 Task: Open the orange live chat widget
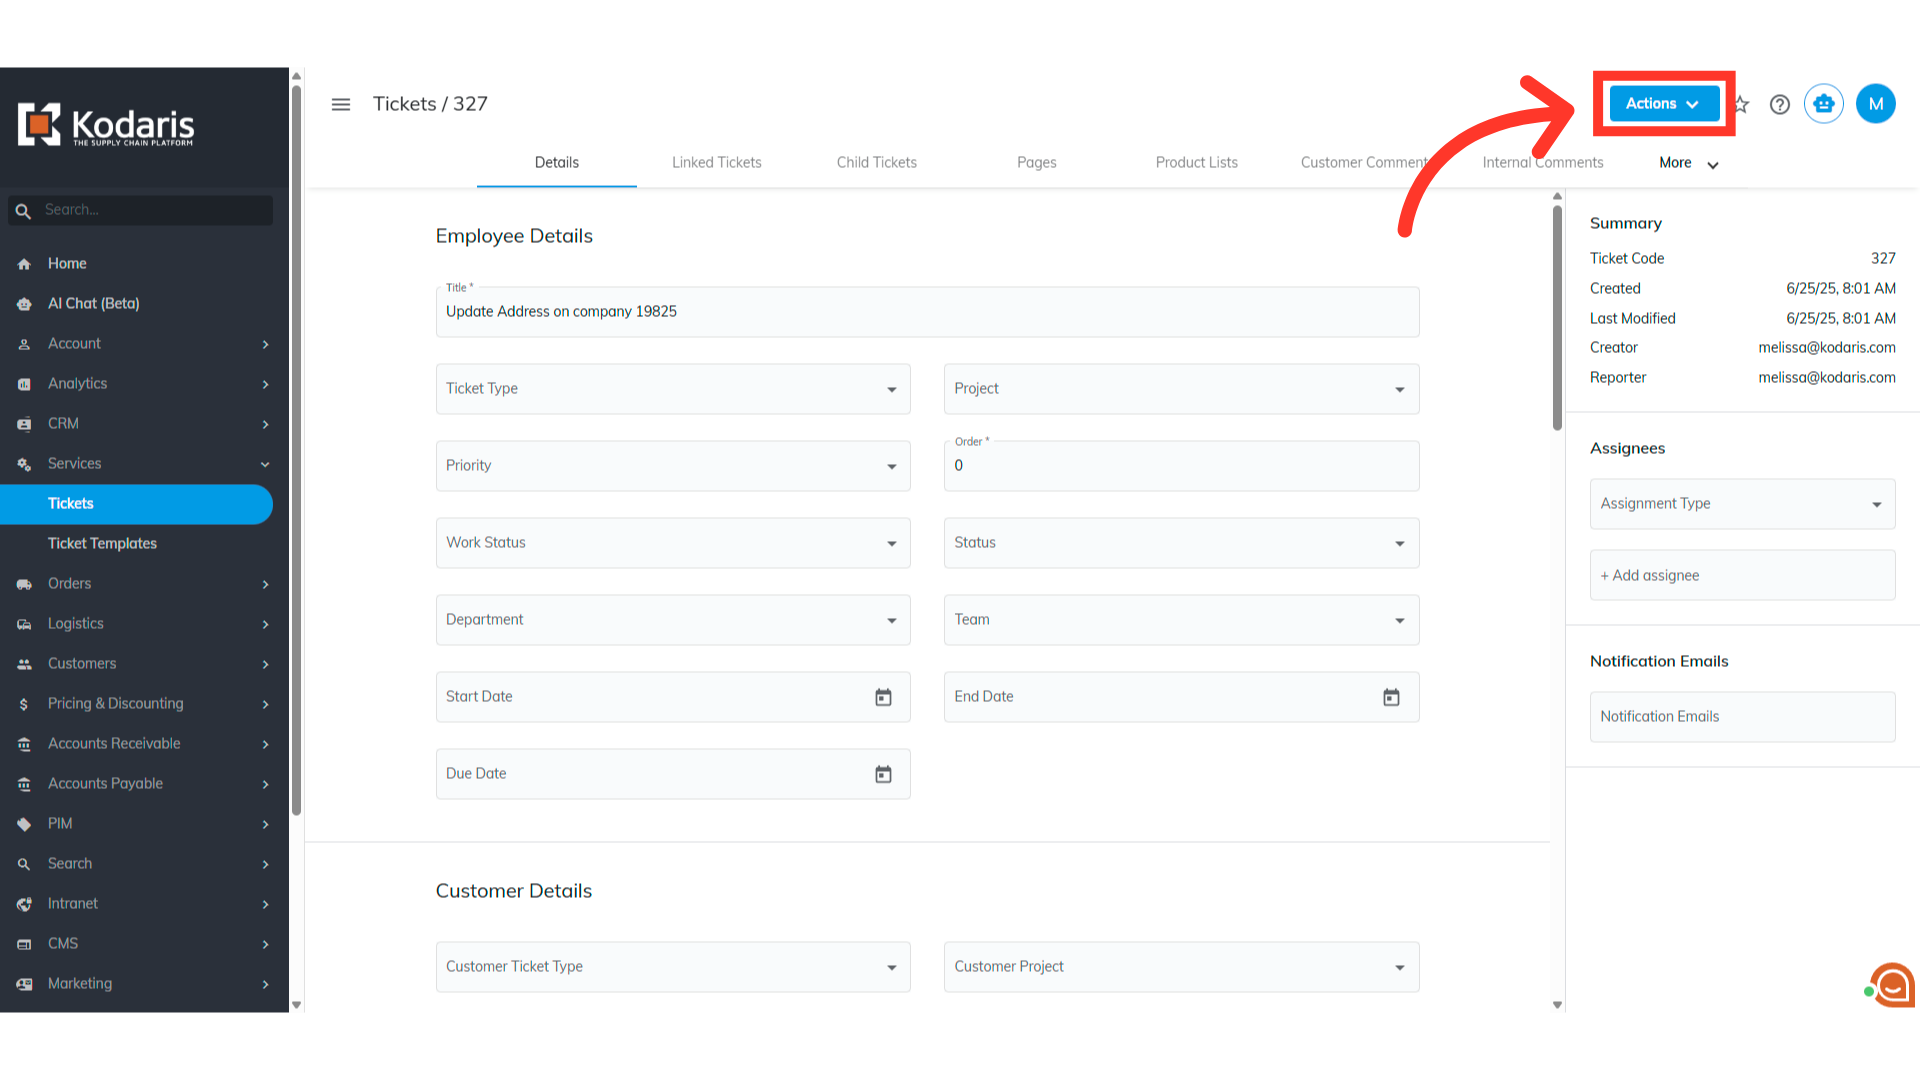coord(1891,986)
